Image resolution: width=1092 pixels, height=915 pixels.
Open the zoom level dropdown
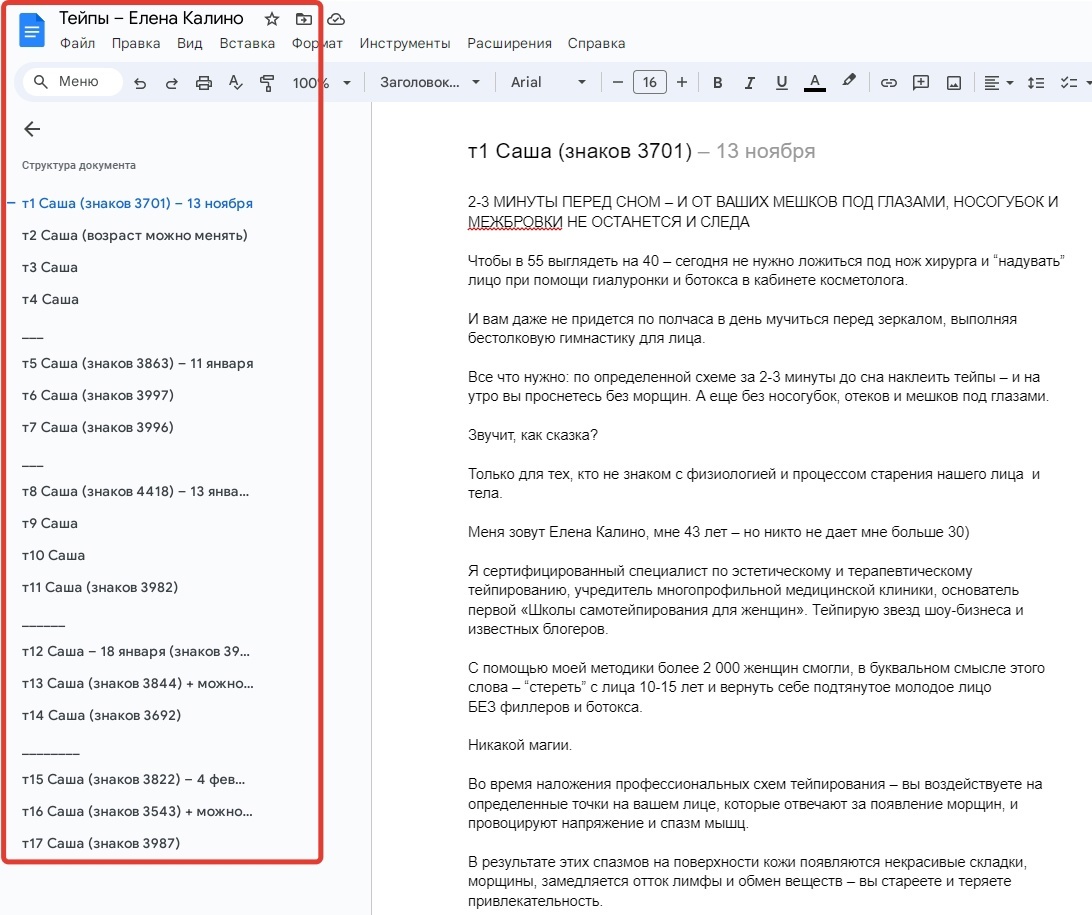[321, 83]
